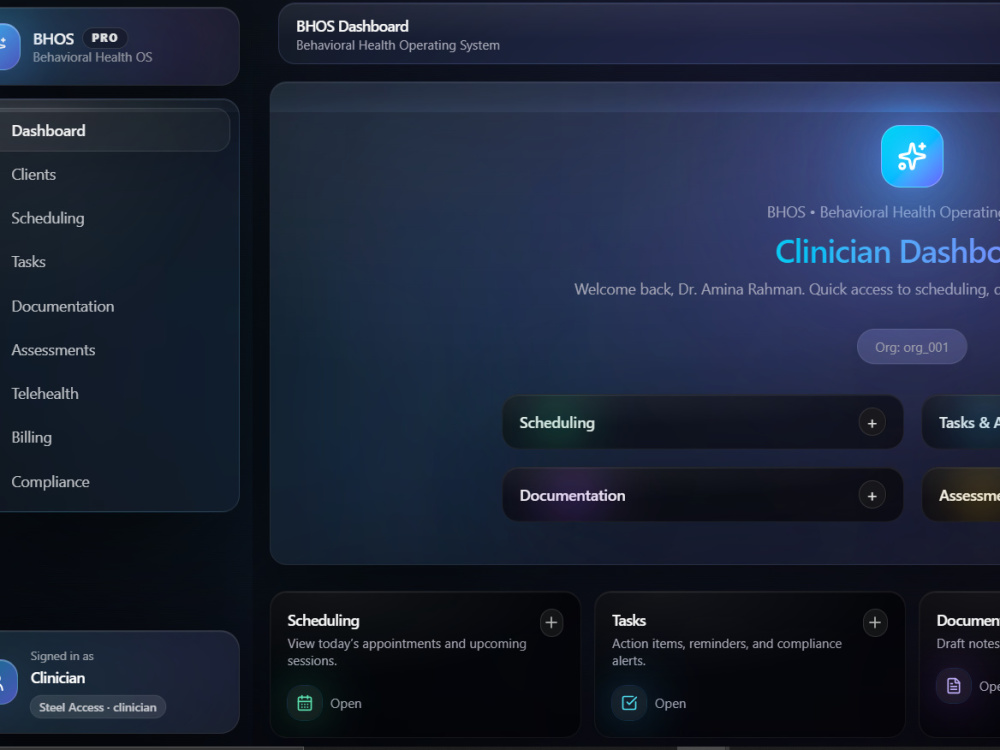This screenshot has height=750, width=1000.
Task: Click the PRO badge beside BHOS
Action: [x=105, y=38]
